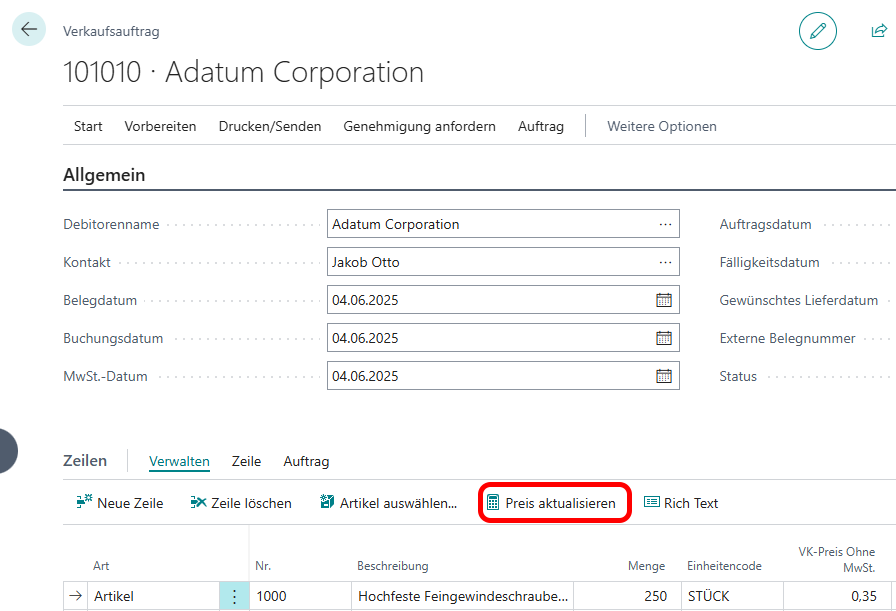896x611 pixels.
Task: Open lookup ellipsis for Kontakt
Action: (x=665, y=262)
